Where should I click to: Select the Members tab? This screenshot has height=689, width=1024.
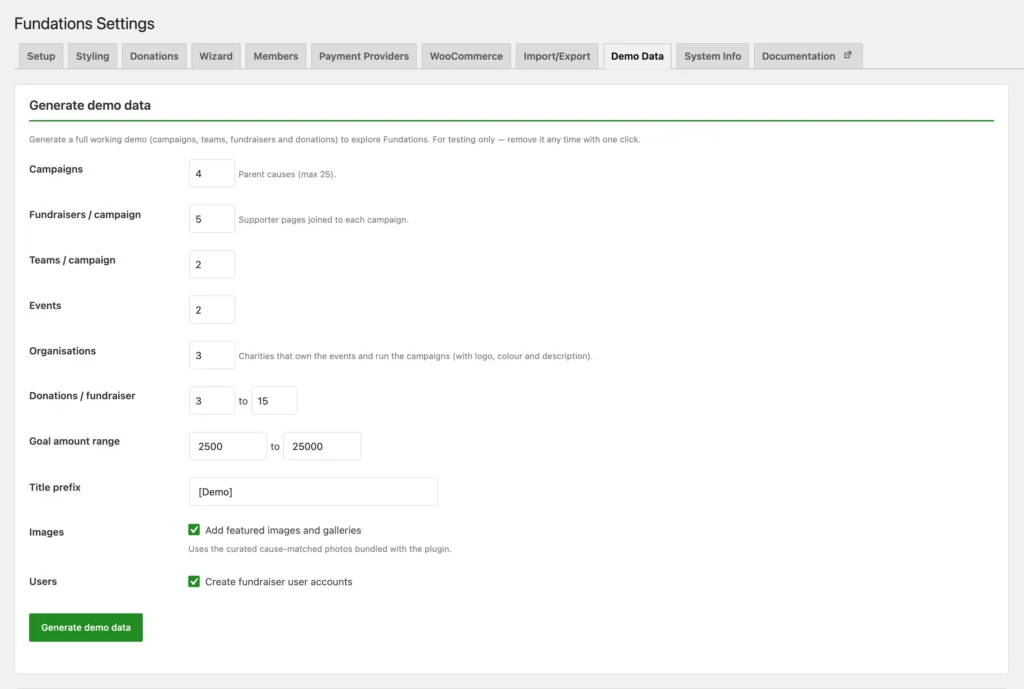pos(276,56)
